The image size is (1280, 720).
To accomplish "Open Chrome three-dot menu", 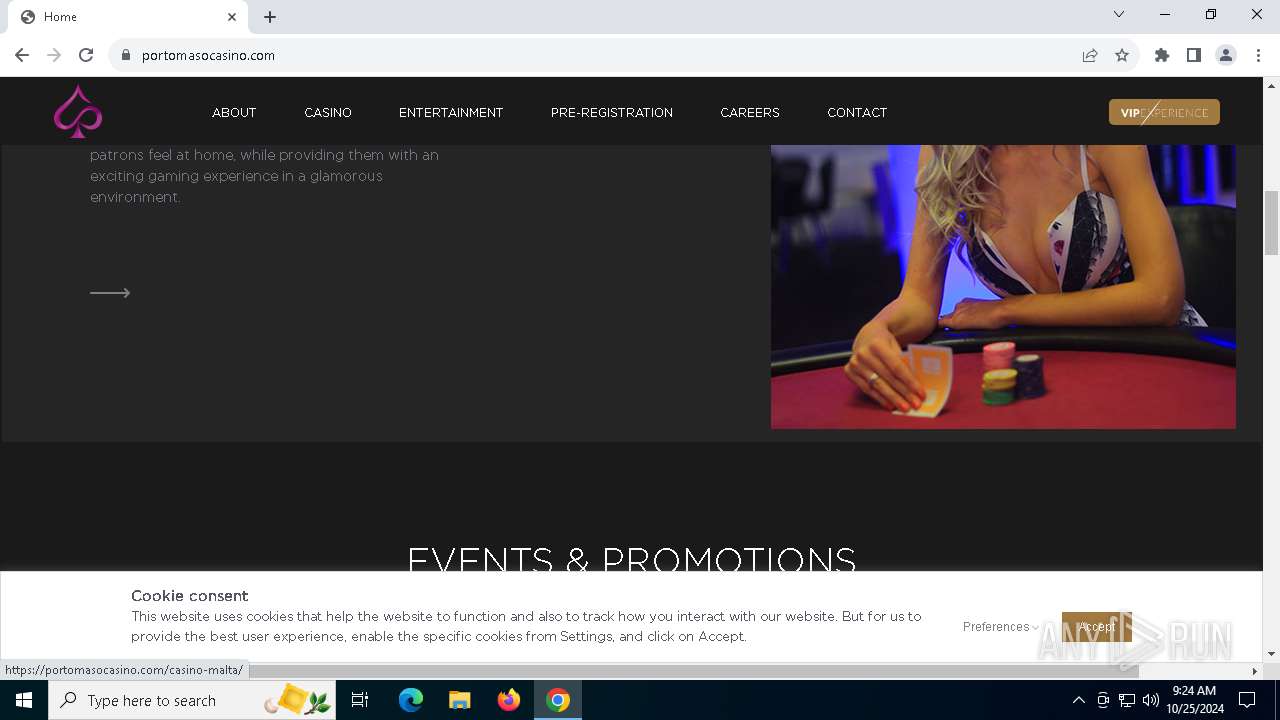I will [x=1258, y=55].
